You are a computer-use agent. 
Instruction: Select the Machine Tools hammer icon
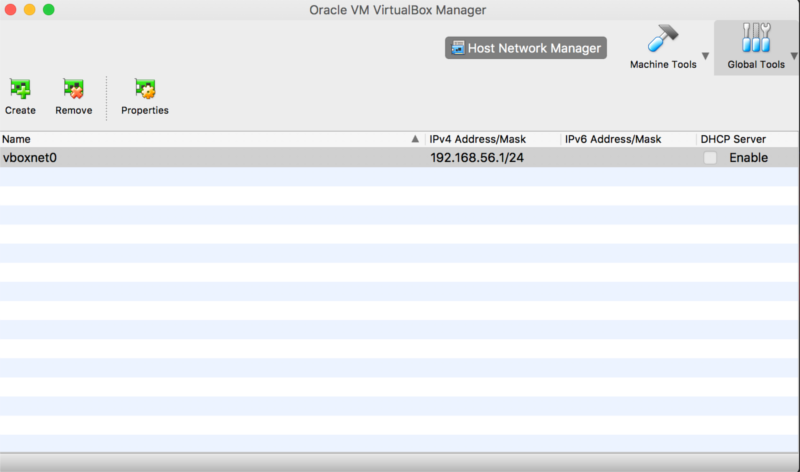pos(662,40)
